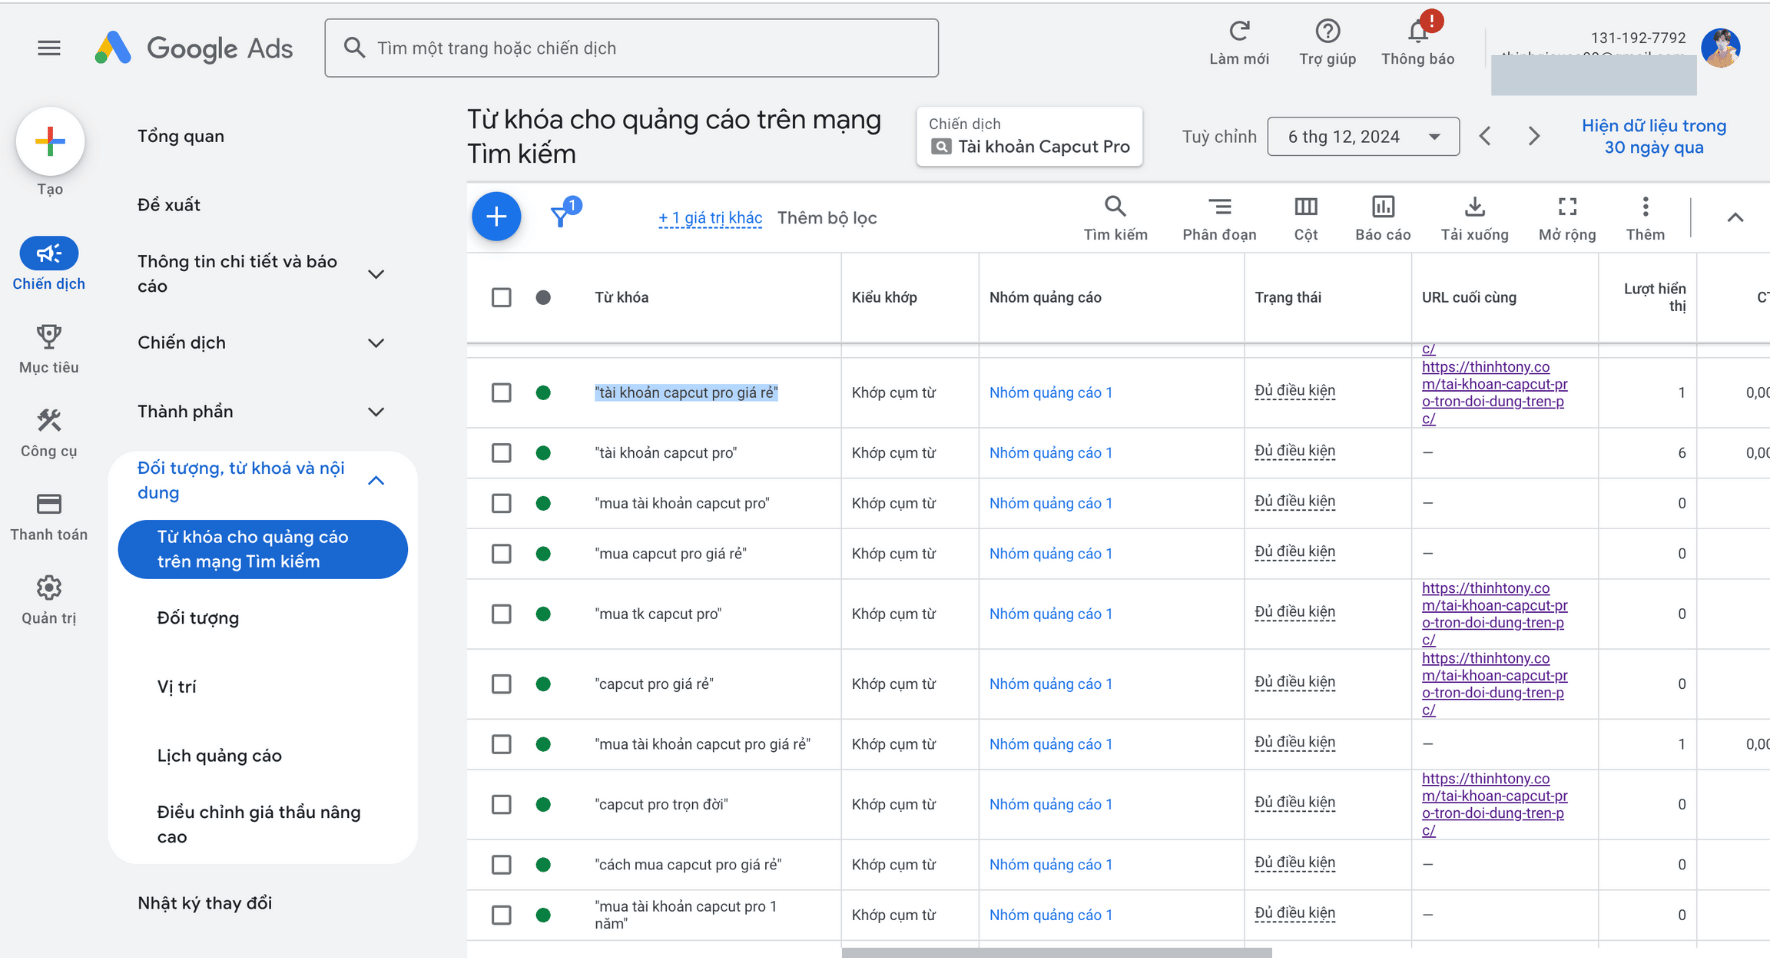The image size is (1770, 958).
Task: Open Công cụ tools sidebar icon
Action: 49,420
